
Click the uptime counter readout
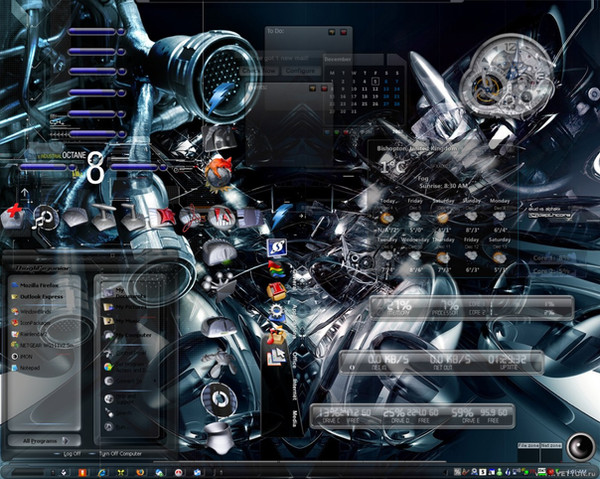tap(507, 362)
